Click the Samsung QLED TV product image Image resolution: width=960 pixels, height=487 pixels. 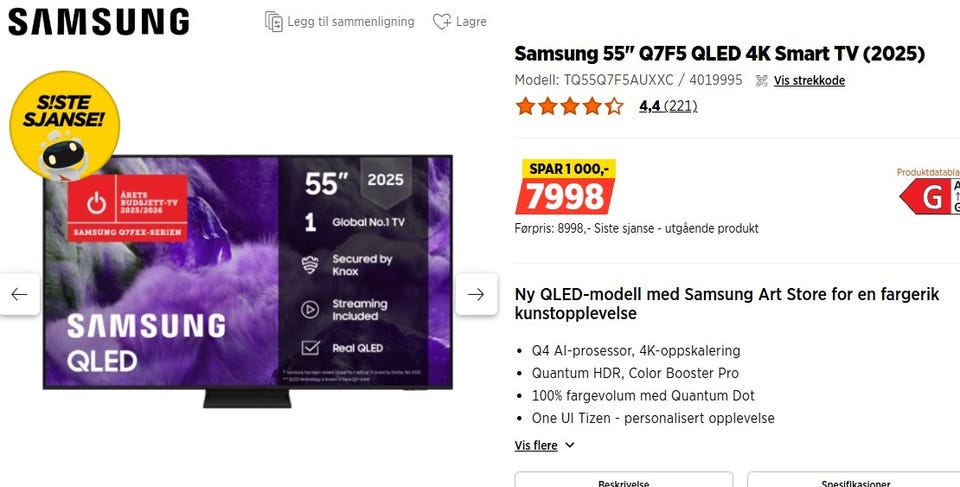click(x=248, y=281)
